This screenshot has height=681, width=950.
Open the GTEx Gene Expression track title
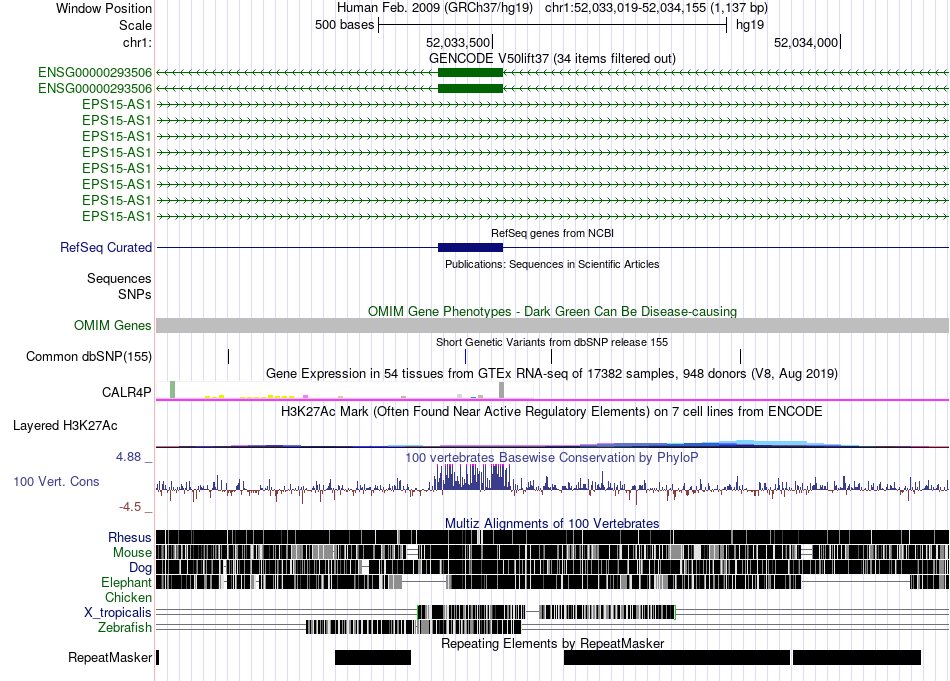point(552,373)
